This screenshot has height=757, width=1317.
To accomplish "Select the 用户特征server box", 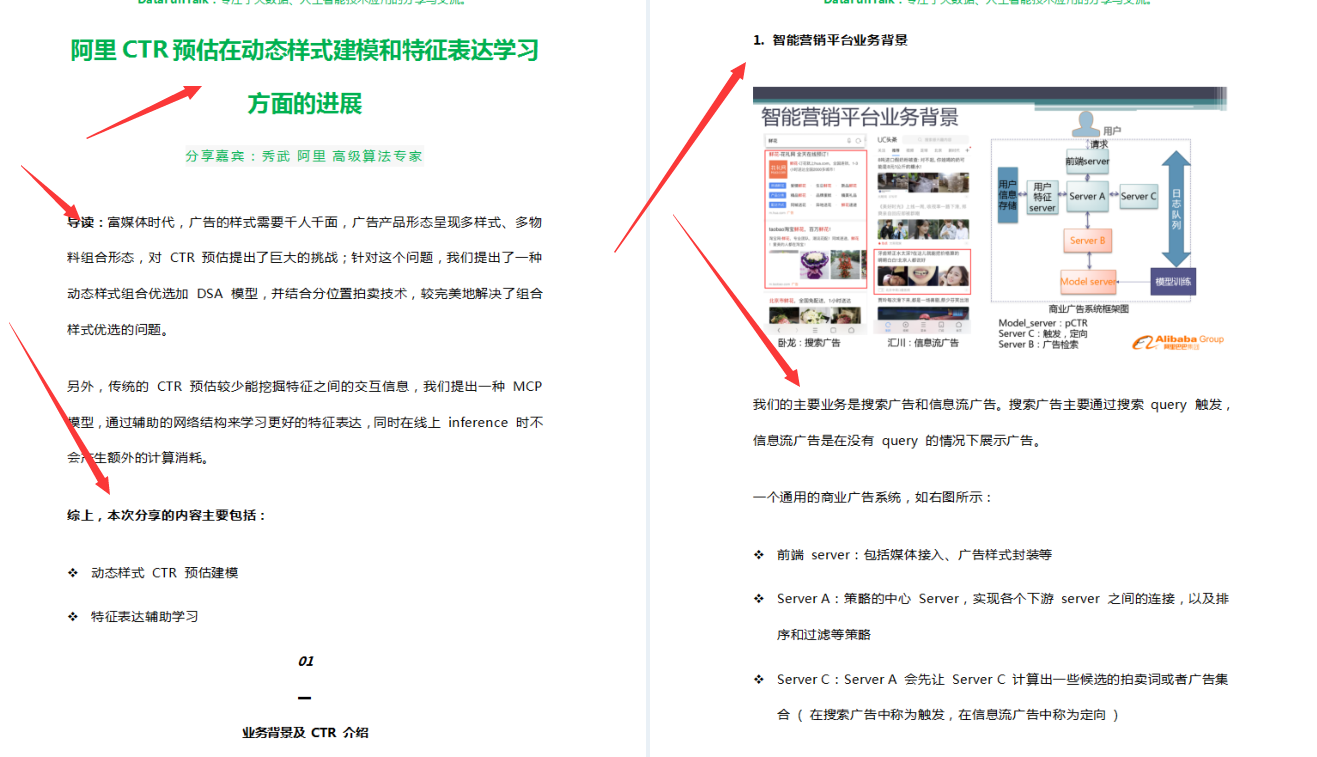I will 1042,197.
